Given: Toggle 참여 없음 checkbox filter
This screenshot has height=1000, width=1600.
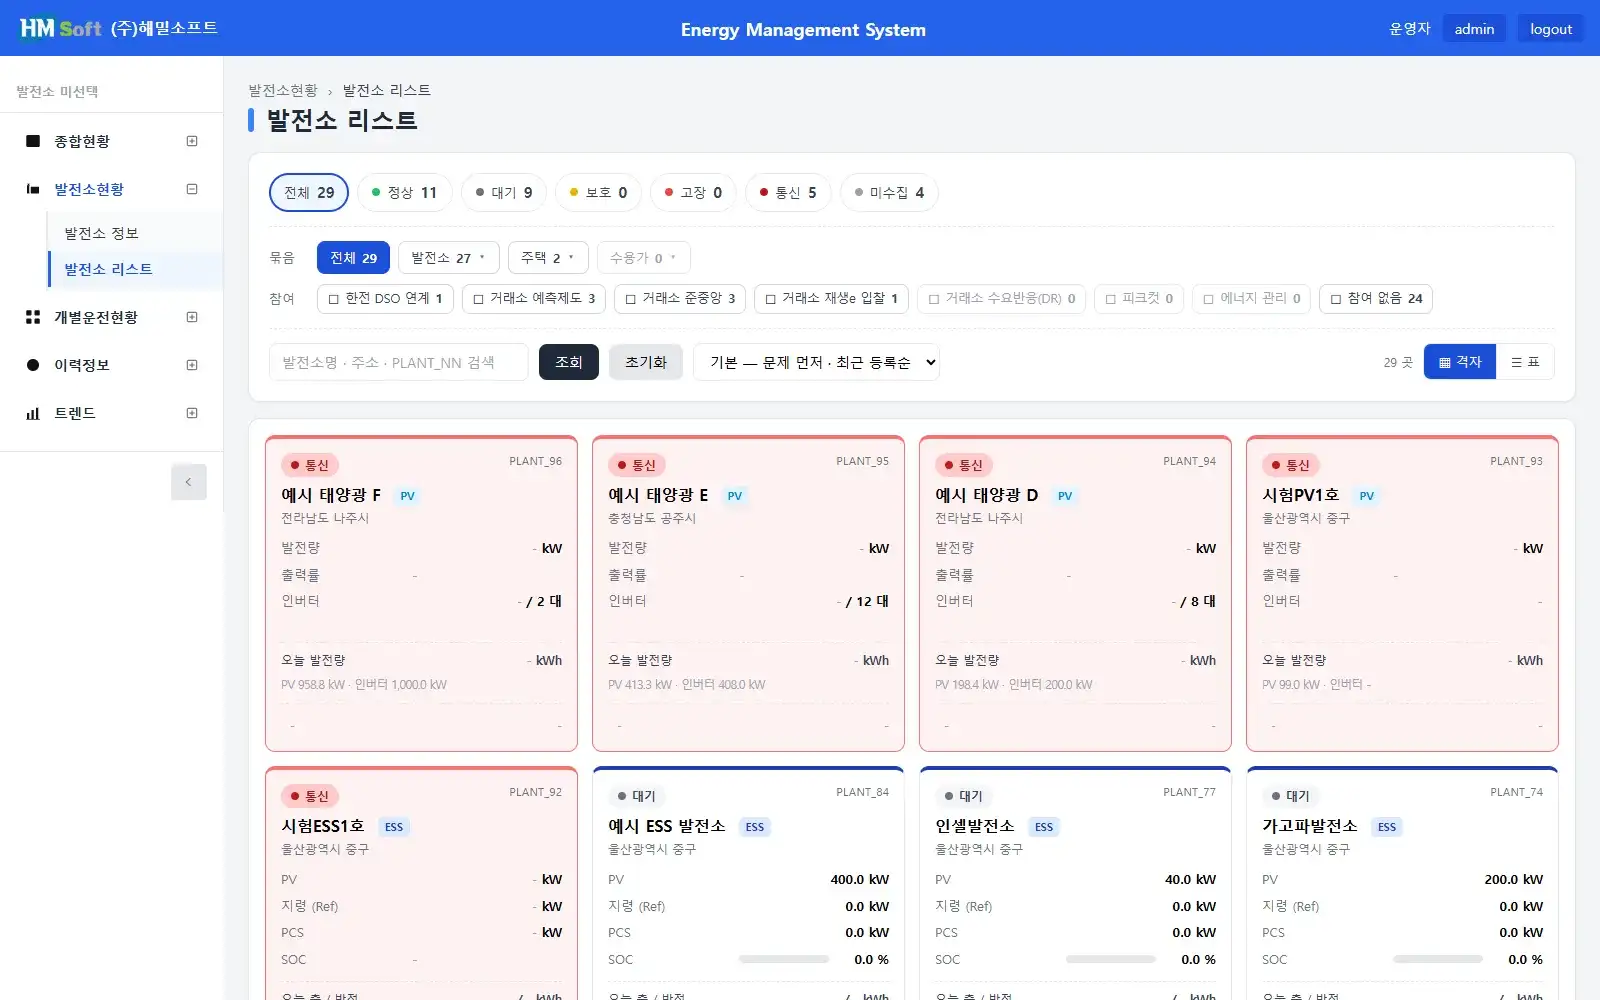Looking at the screenshot, I should [1376, 298].
